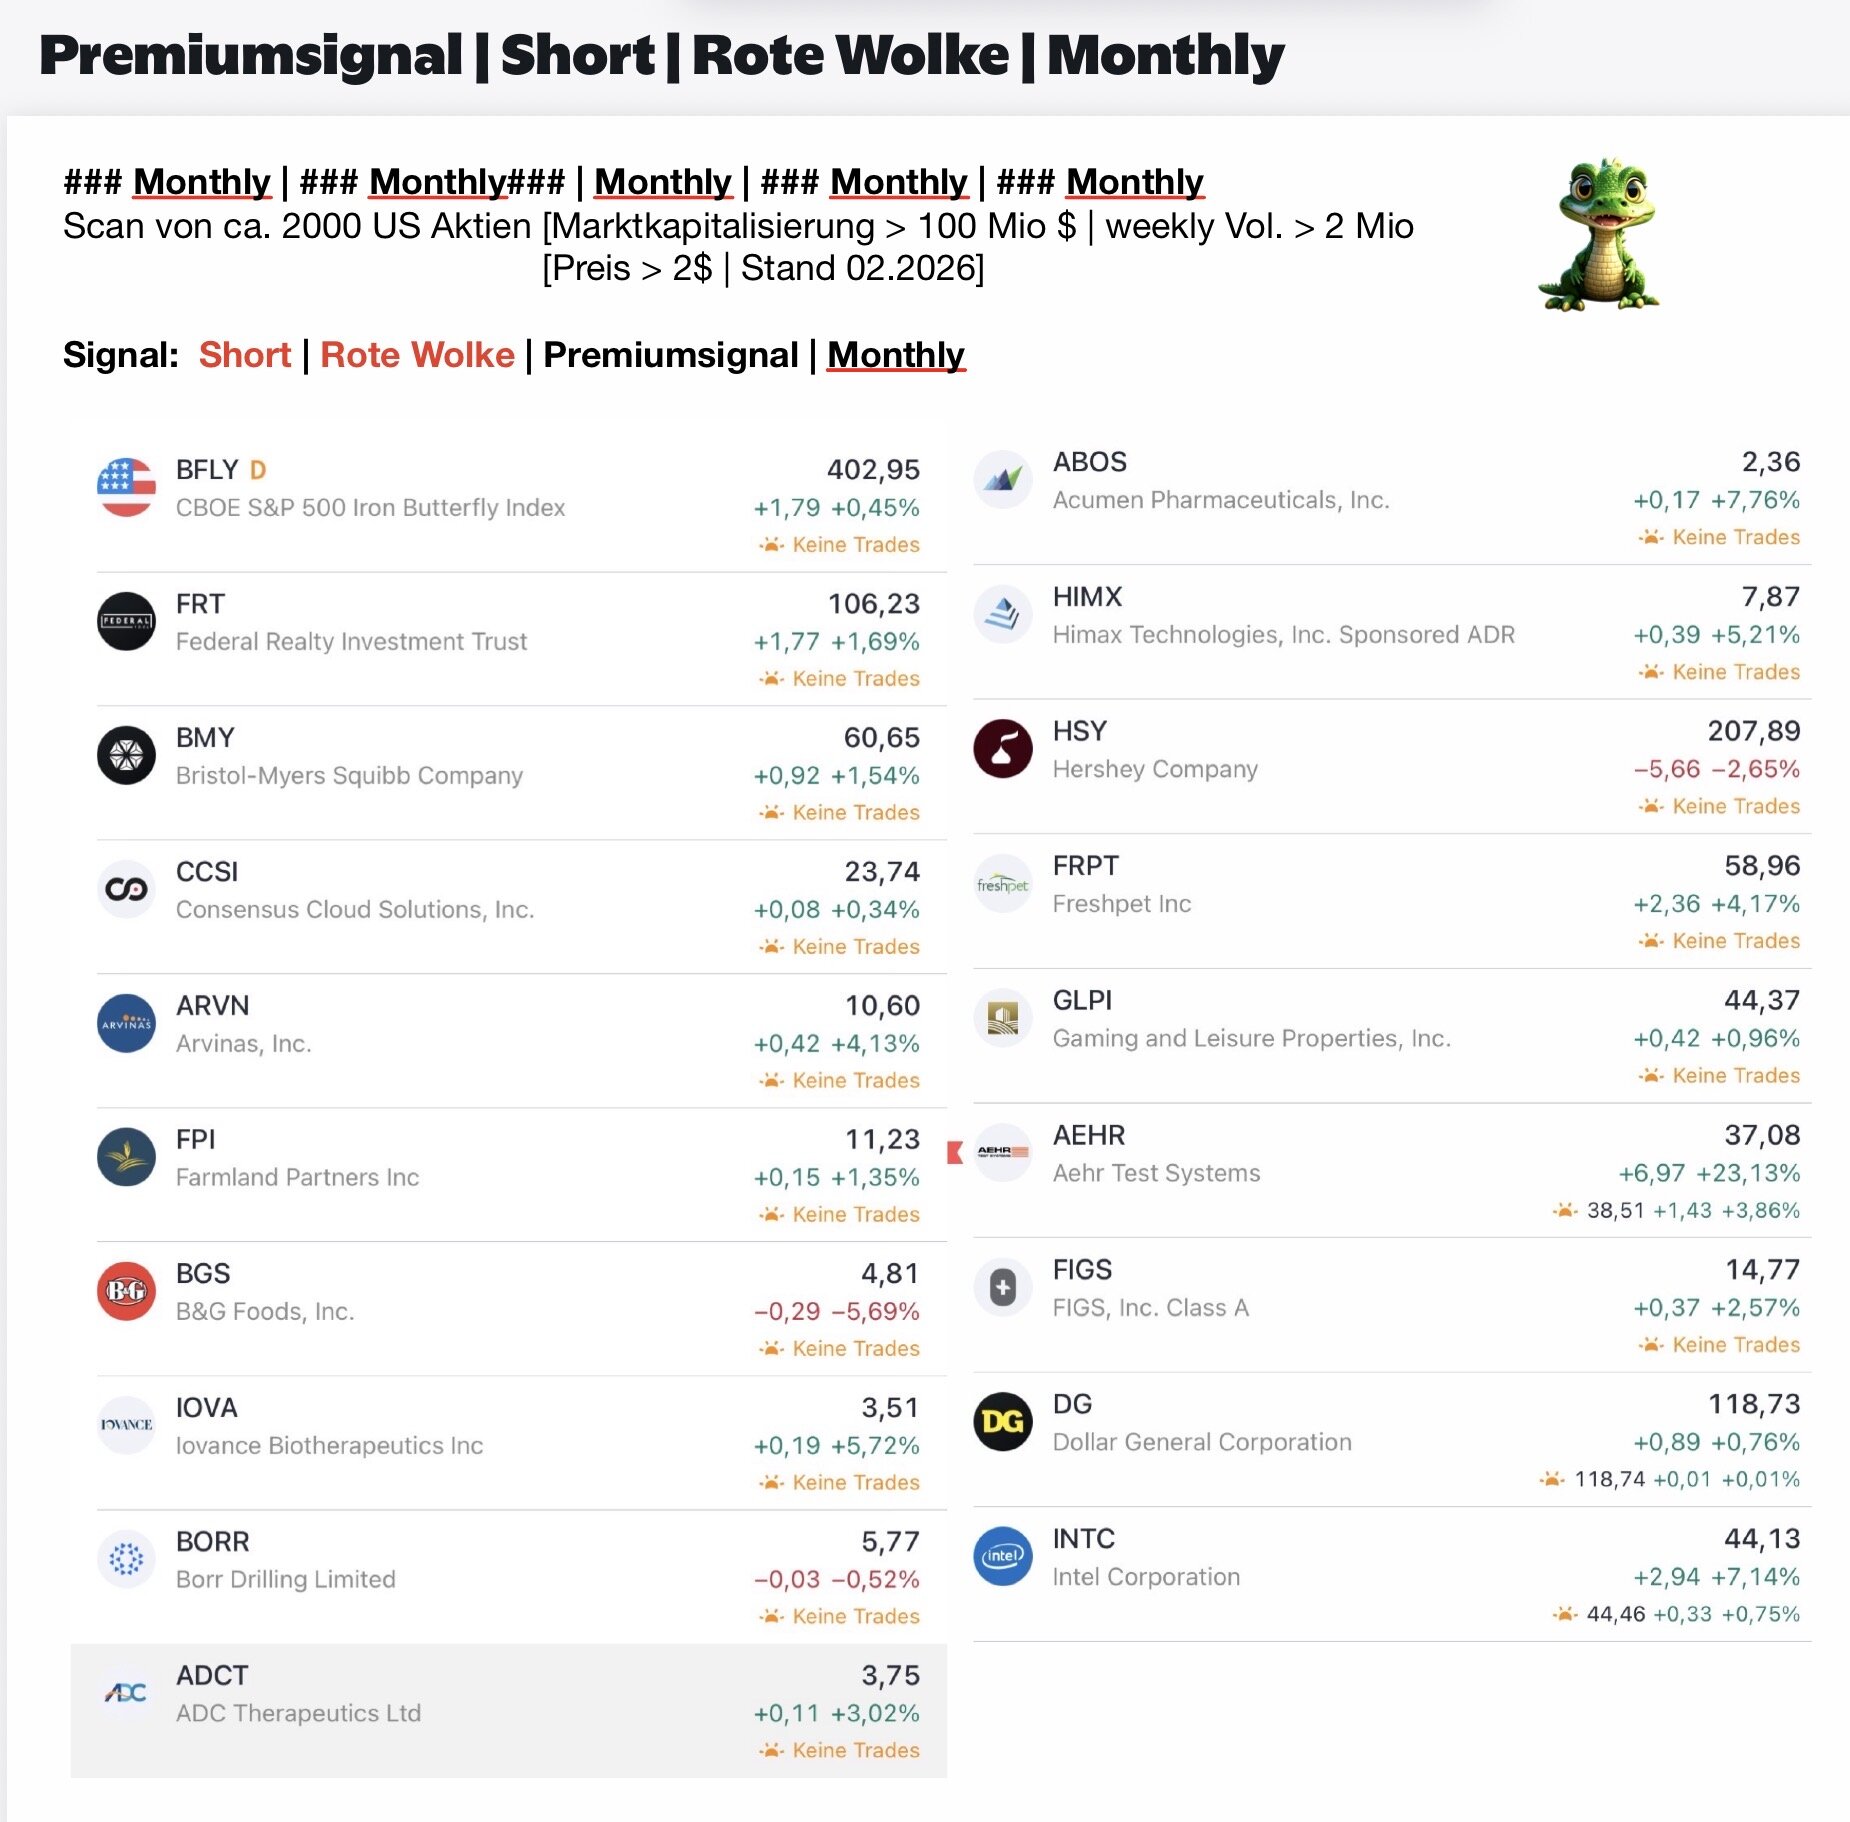This screenshot has height=1822, width=1850.
Task: Select the Intel logo icon
Action: click(x=1002, y=1556)
